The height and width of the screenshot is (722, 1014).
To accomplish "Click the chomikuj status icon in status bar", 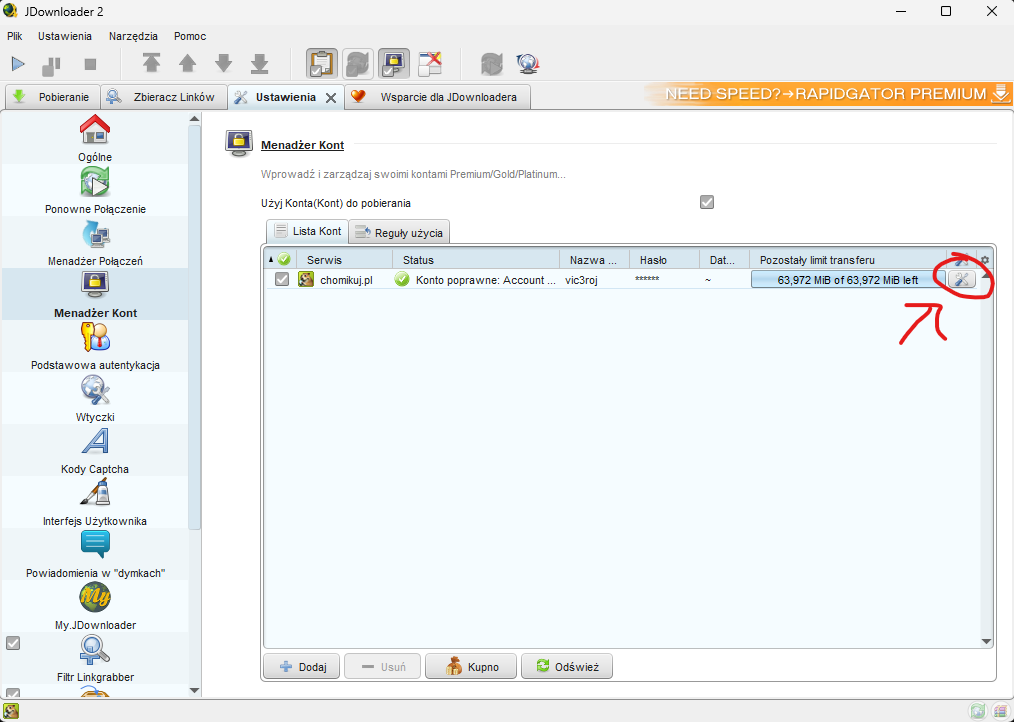I will click(11, 710).
